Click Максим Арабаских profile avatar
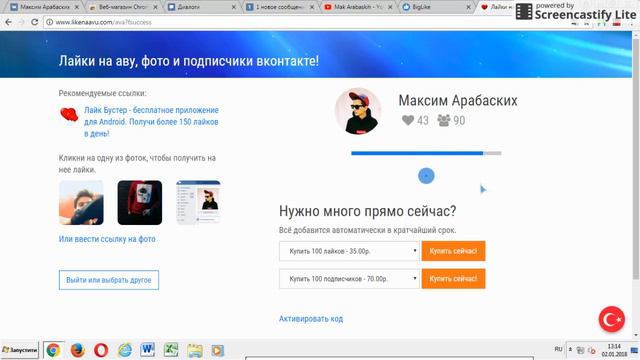Image resolution: width=640 pixels, height=360 pixels. pyautogui.click(x=358, y=111)
